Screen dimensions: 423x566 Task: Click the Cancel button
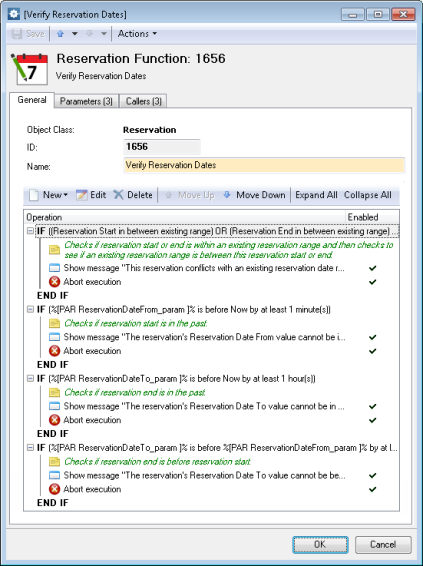[x=383, y=544]
